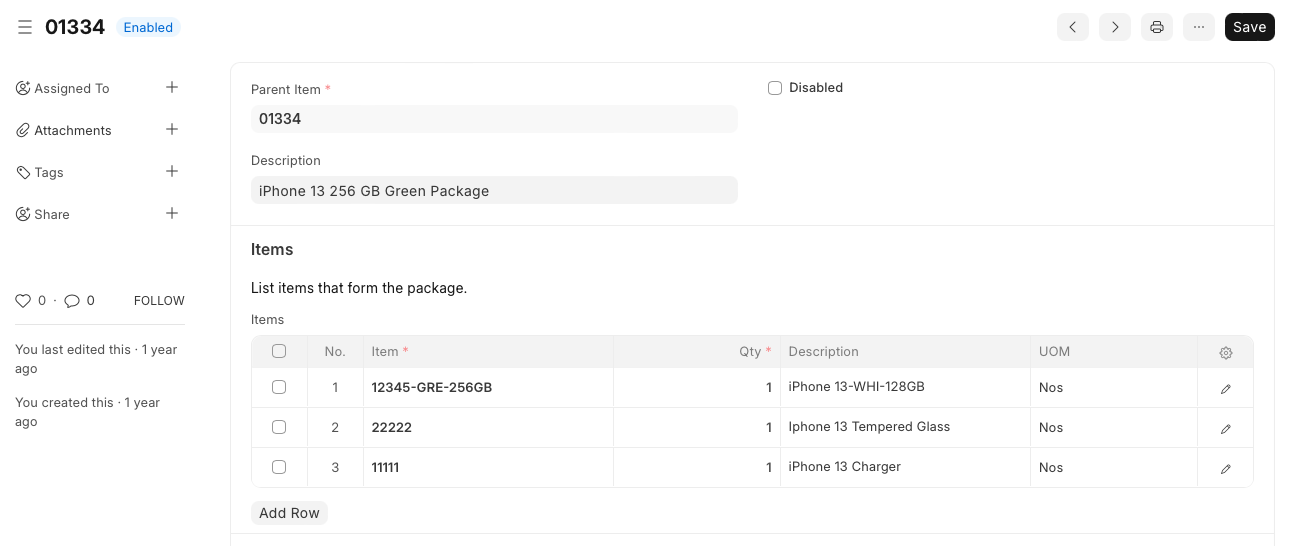Click the Description input field
Image resolution: width=1294 pixels, height=546 pixels.
pos(494,191)
